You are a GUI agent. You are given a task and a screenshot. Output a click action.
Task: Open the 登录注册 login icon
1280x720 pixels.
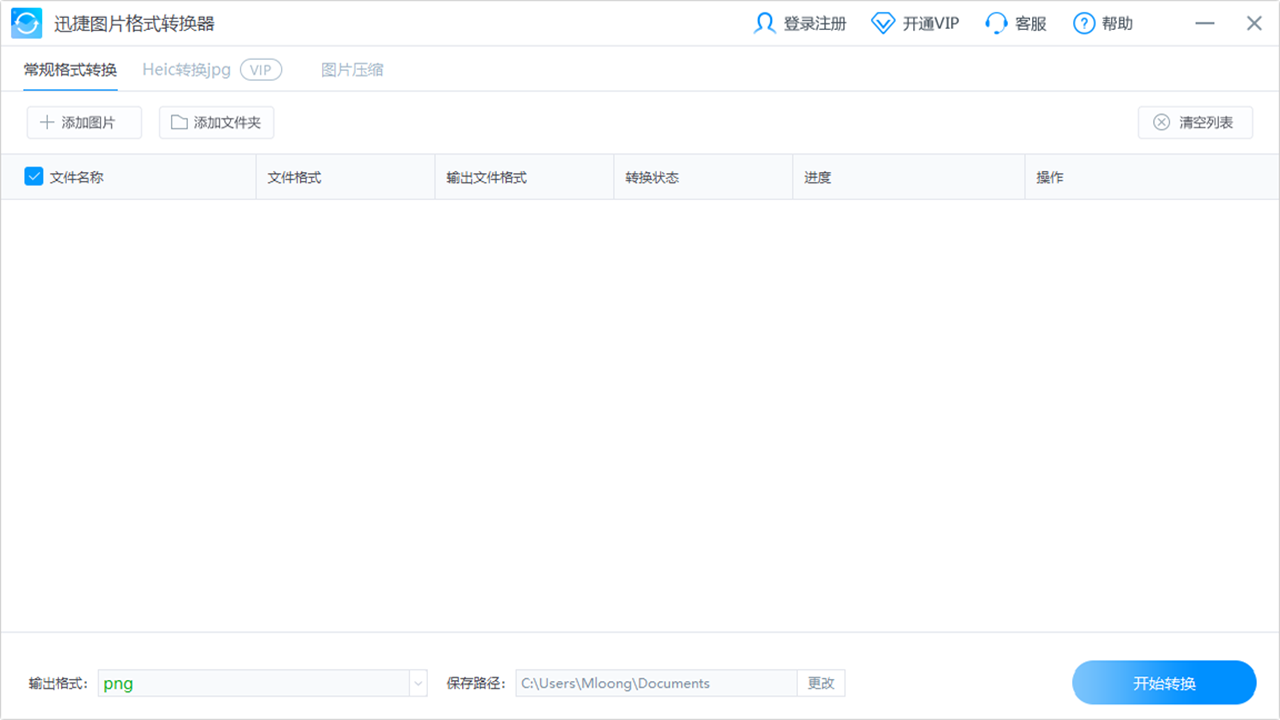[764, 22]
